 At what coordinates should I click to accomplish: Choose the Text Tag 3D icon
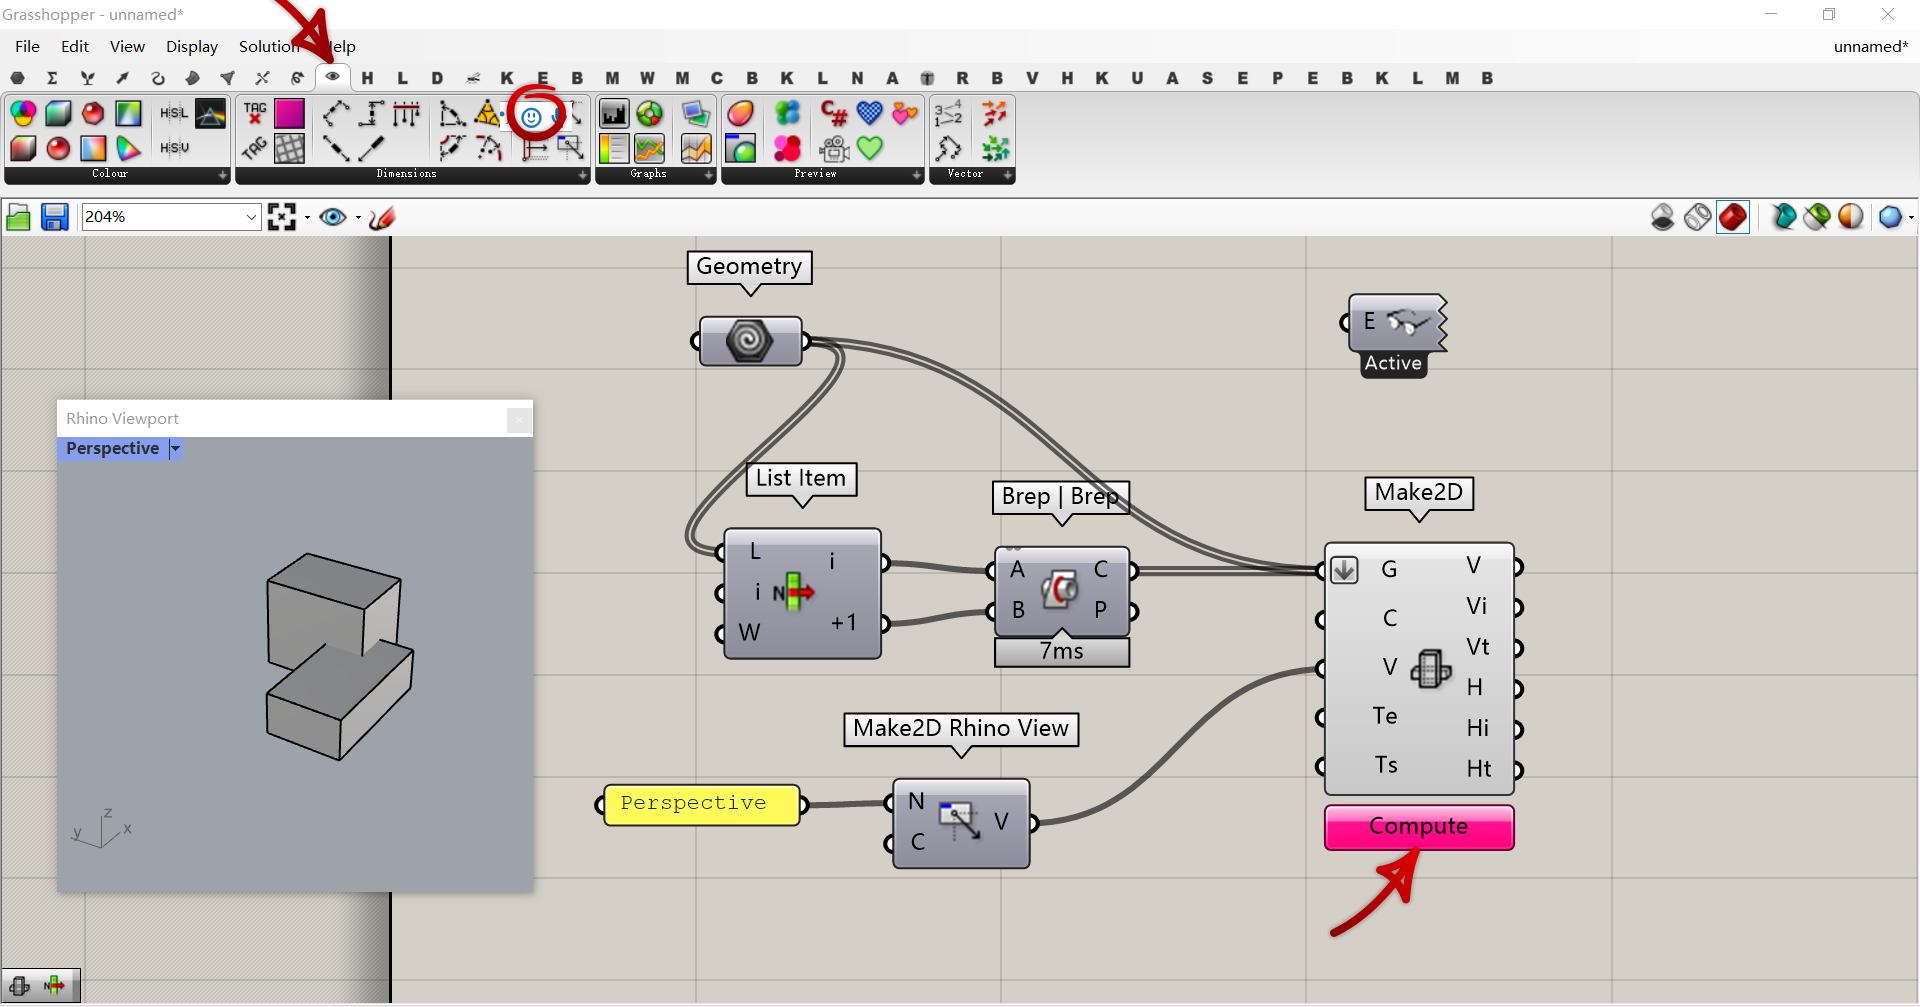pyautogui.click(x=255, y=148)
